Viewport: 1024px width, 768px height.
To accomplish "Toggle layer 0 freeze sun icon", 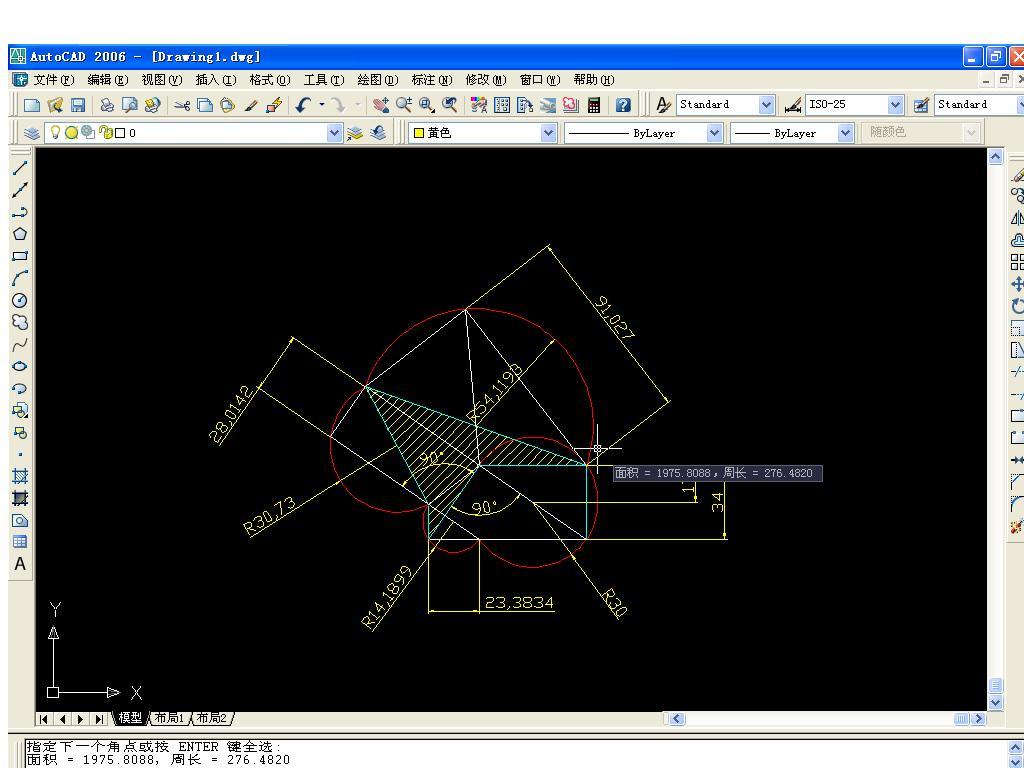I will tap(71, 133).
